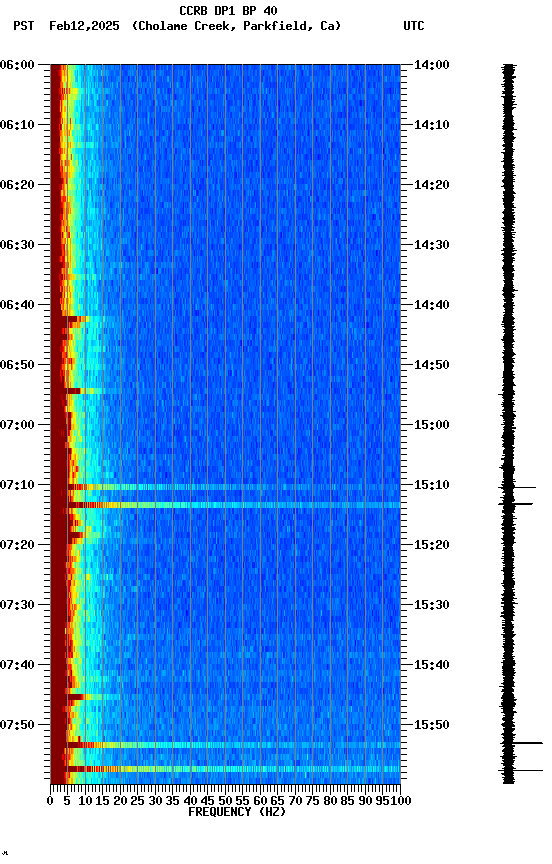Click the 14:50 UTC time label
Screen dimensions: 552x864
(432, 365)
